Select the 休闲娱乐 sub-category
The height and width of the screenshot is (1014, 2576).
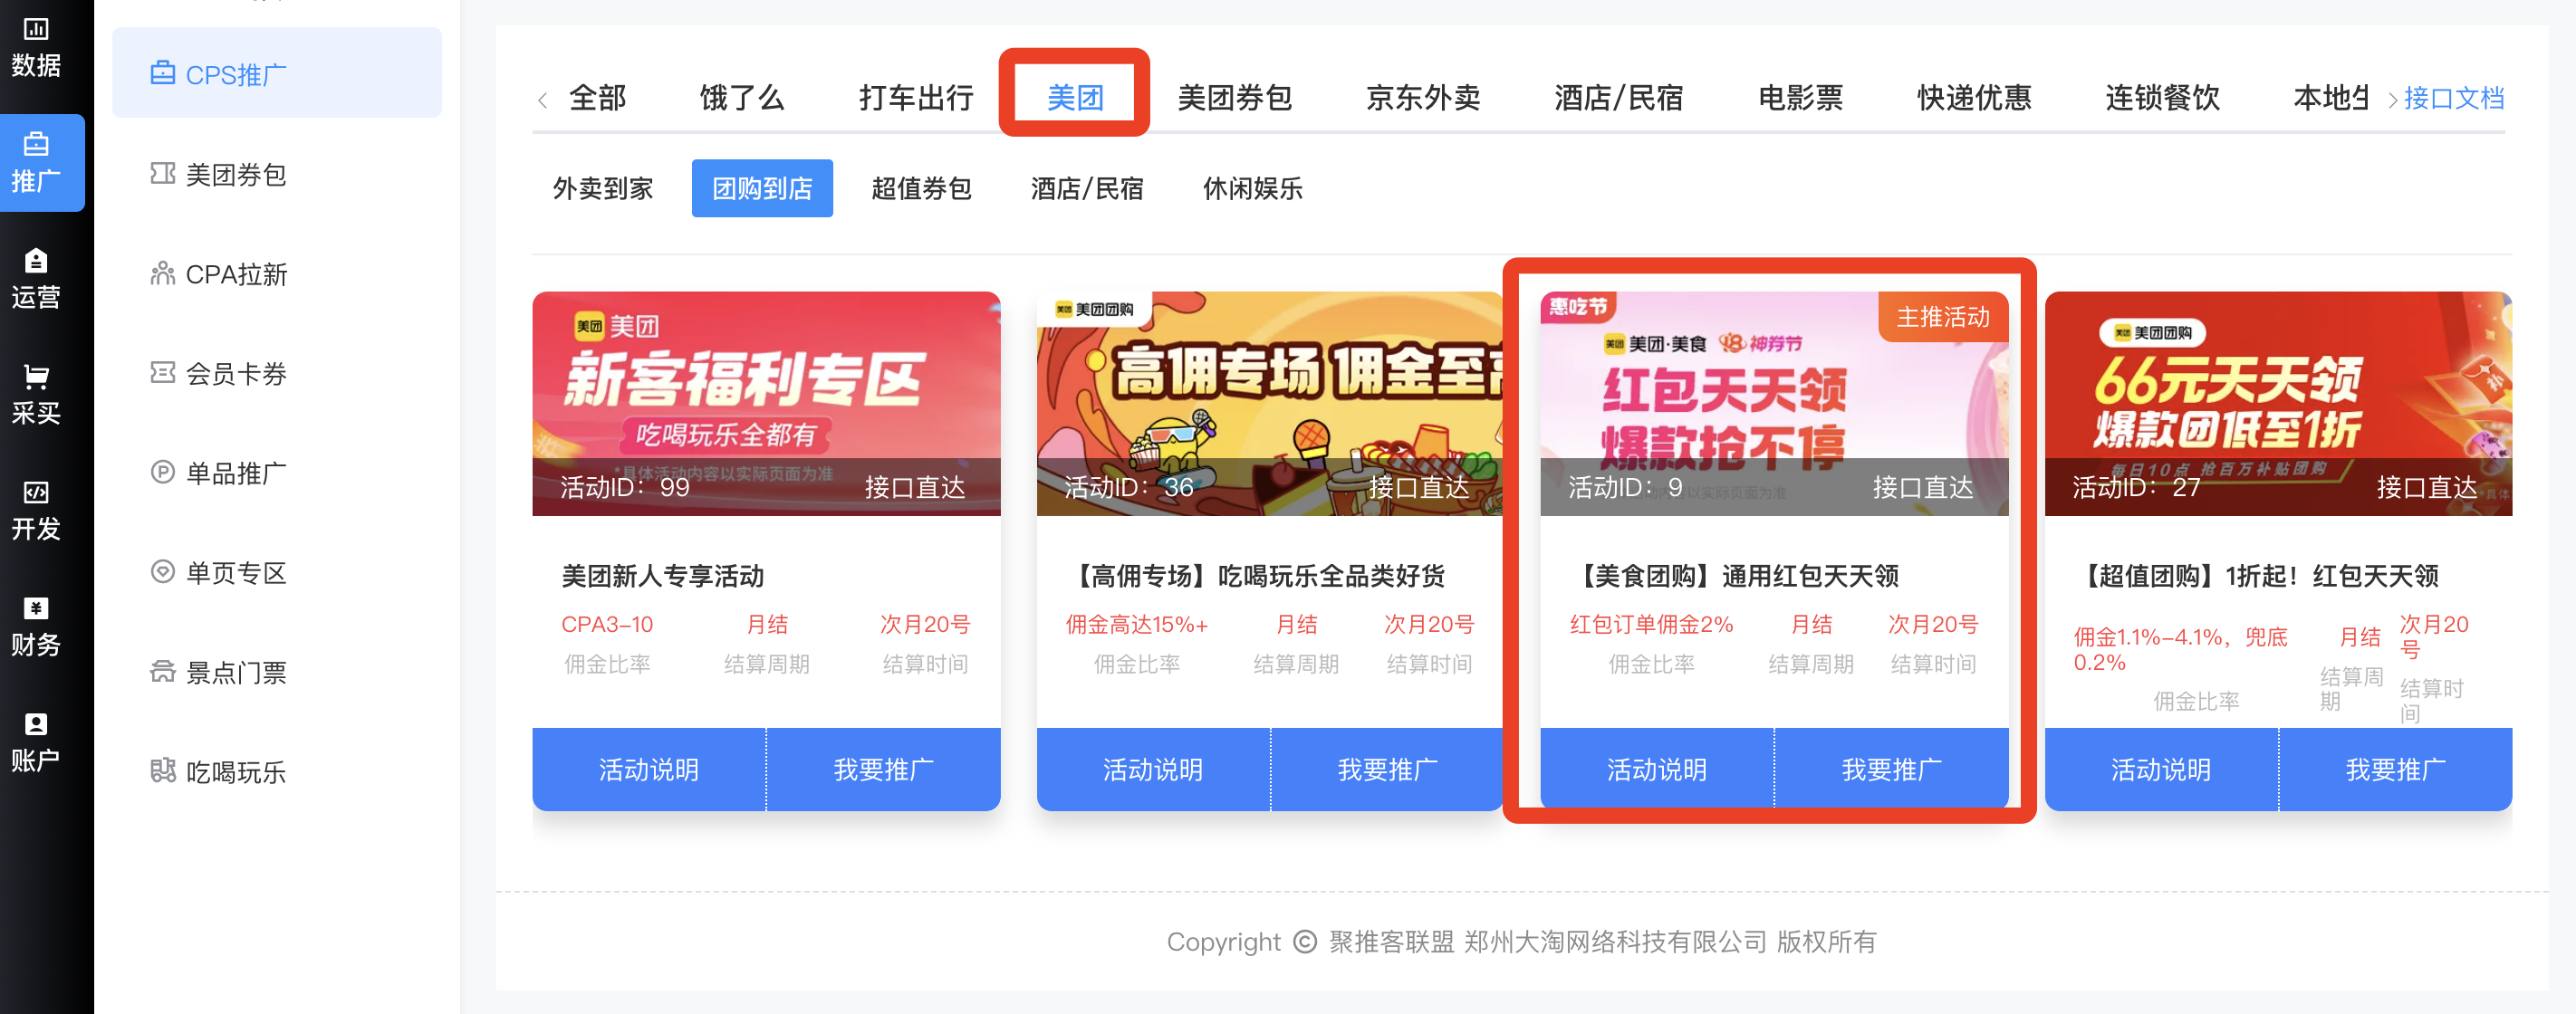[x=1252, y=188]
